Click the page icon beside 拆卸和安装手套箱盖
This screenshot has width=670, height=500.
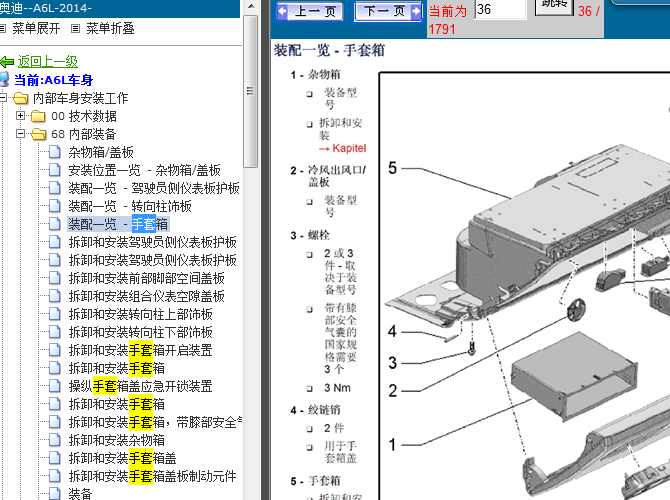click(x=54, y=457)
